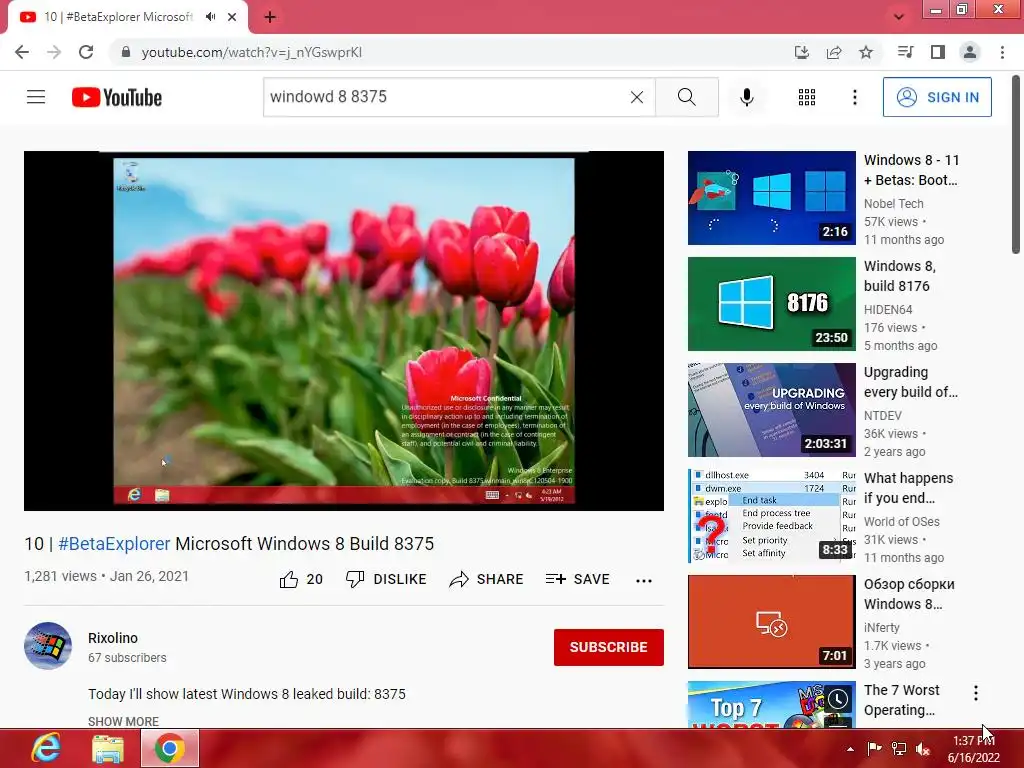The height and width of the screenshot is (768, 1024).
Task: Select the BetaExplorer browser tab
Action: pos(128,17)
